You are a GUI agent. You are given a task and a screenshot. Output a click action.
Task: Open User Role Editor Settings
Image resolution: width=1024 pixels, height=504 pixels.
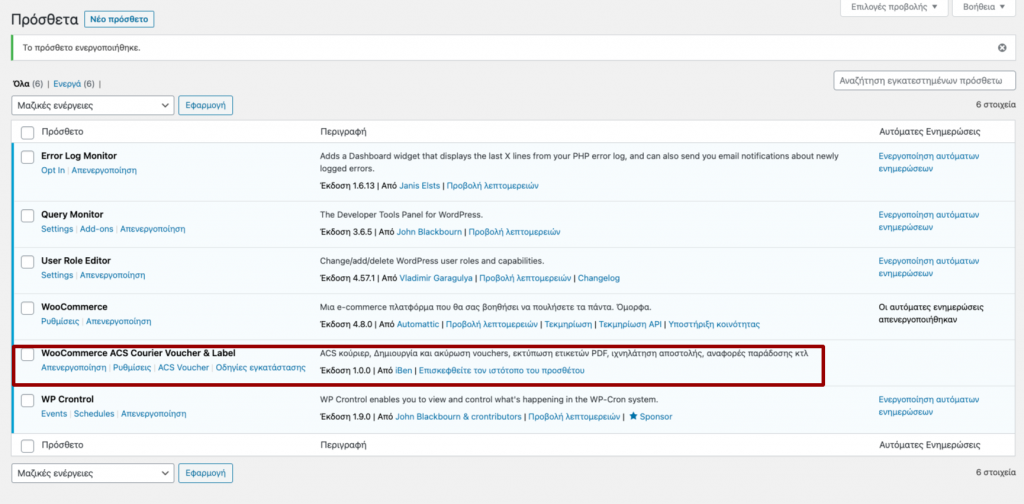point(57,275)
